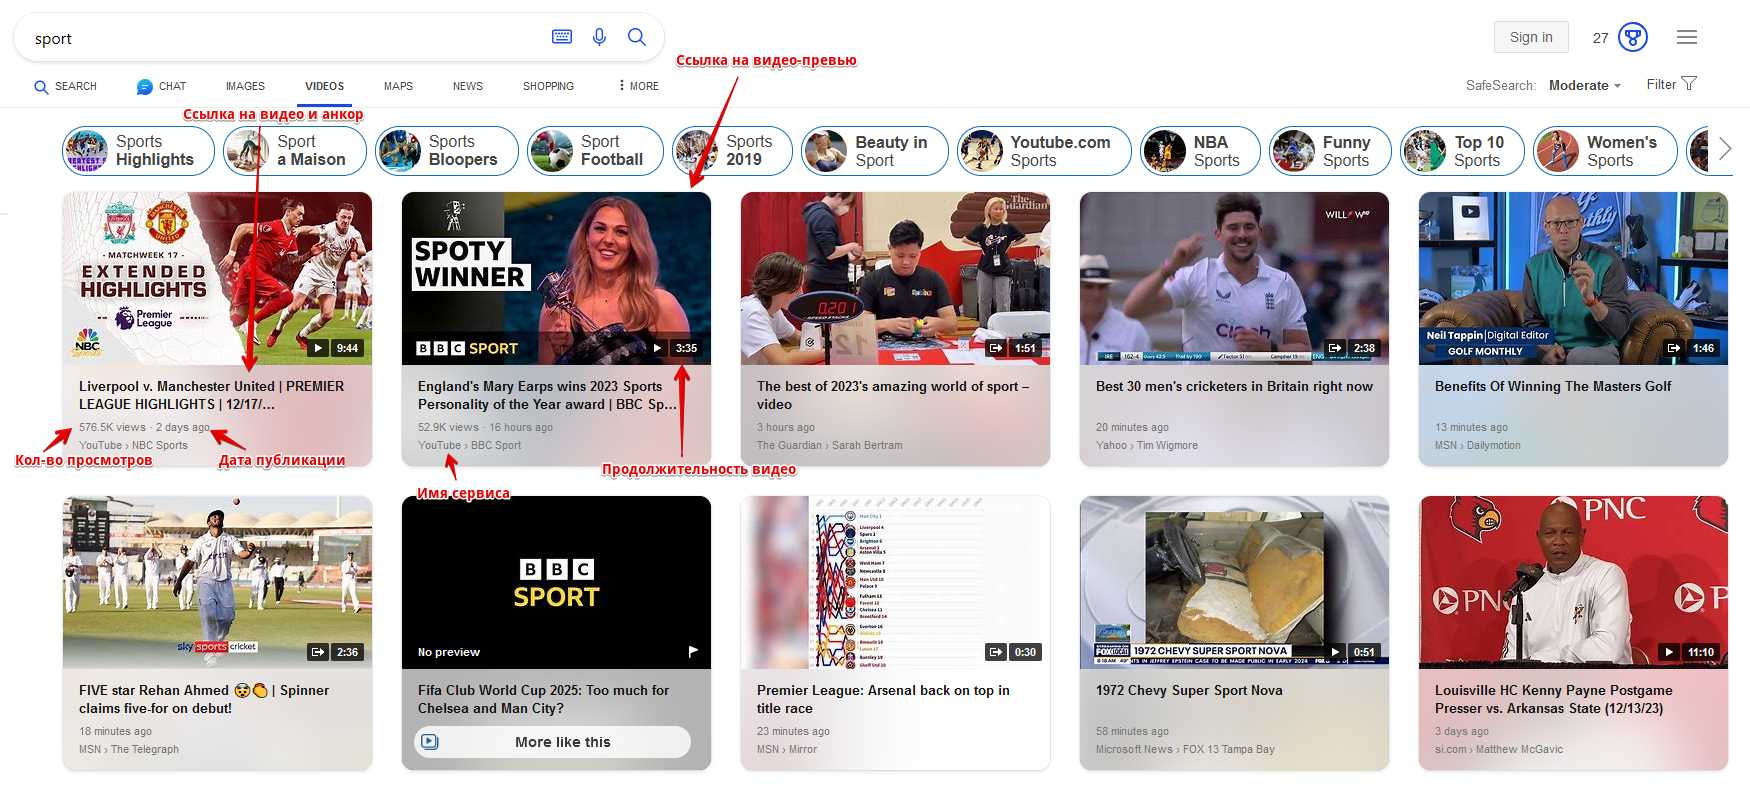Image resolution: width=1750 pixels, height=789 pixels.
Task: Click the magnifying glass search icon
Action: click(x=636, y=37)
